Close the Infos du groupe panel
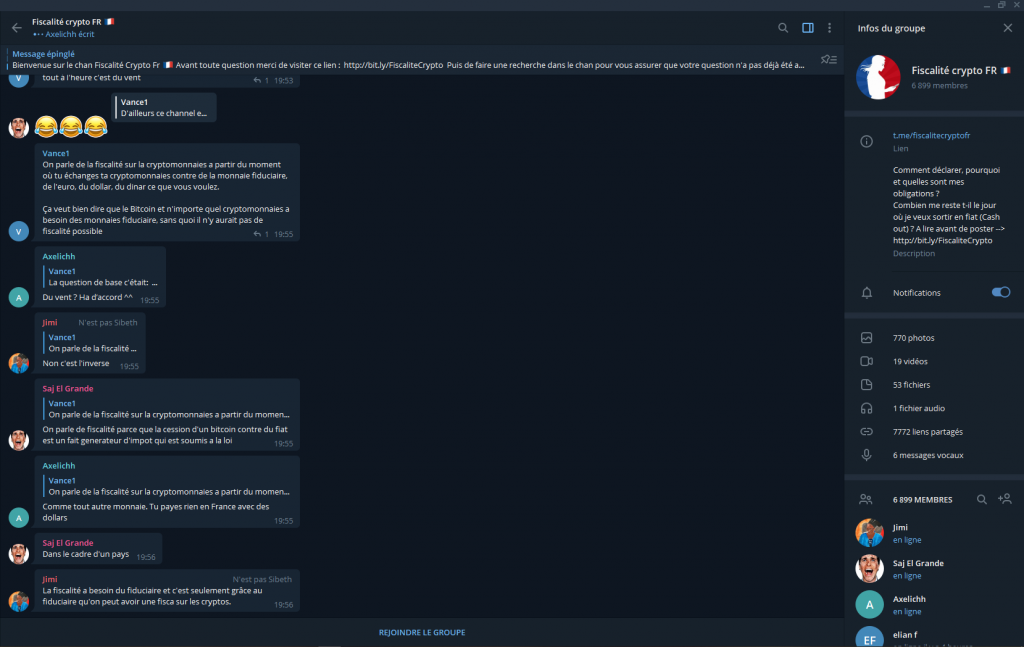 pos(1007,28)
